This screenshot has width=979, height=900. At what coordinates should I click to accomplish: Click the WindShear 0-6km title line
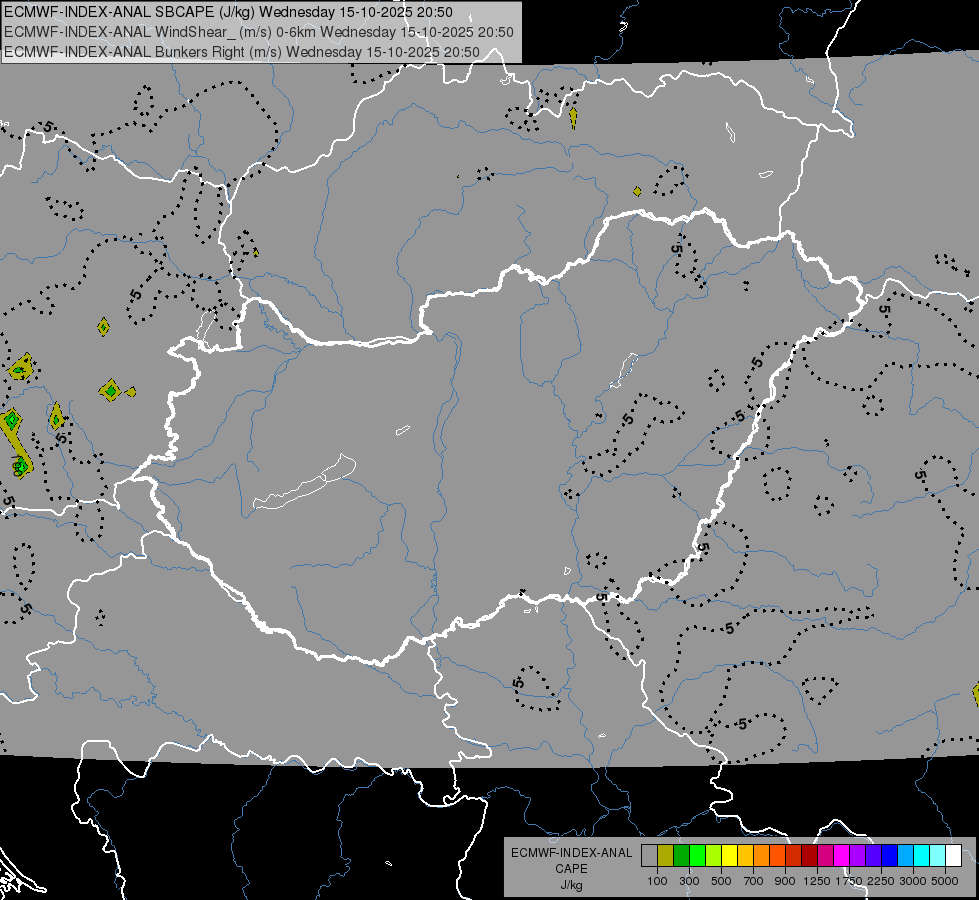pos(259,32)
